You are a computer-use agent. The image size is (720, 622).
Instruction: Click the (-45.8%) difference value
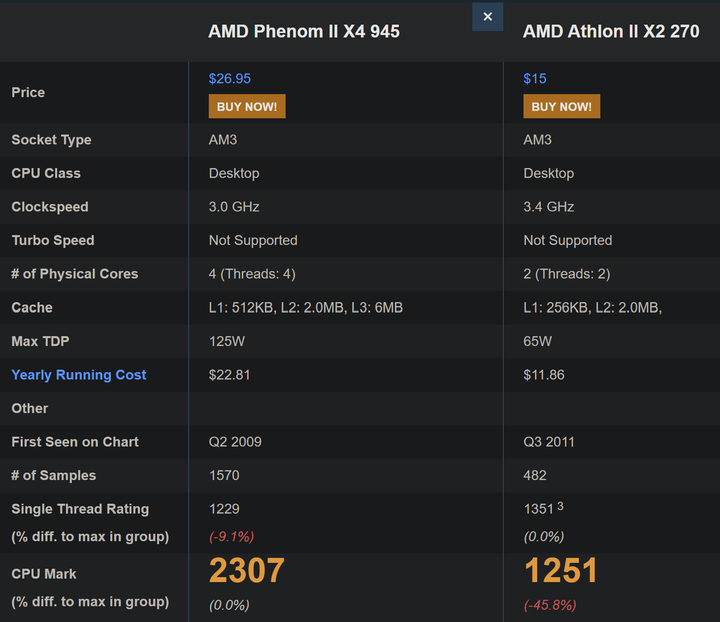[550, 605]
